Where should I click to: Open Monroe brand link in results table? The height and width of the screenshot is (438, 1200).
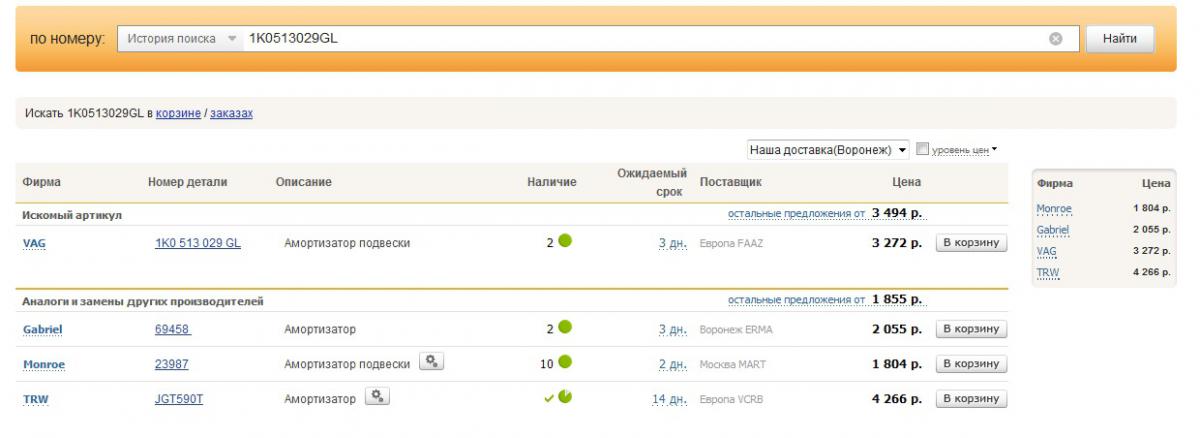tap(43, 365)
